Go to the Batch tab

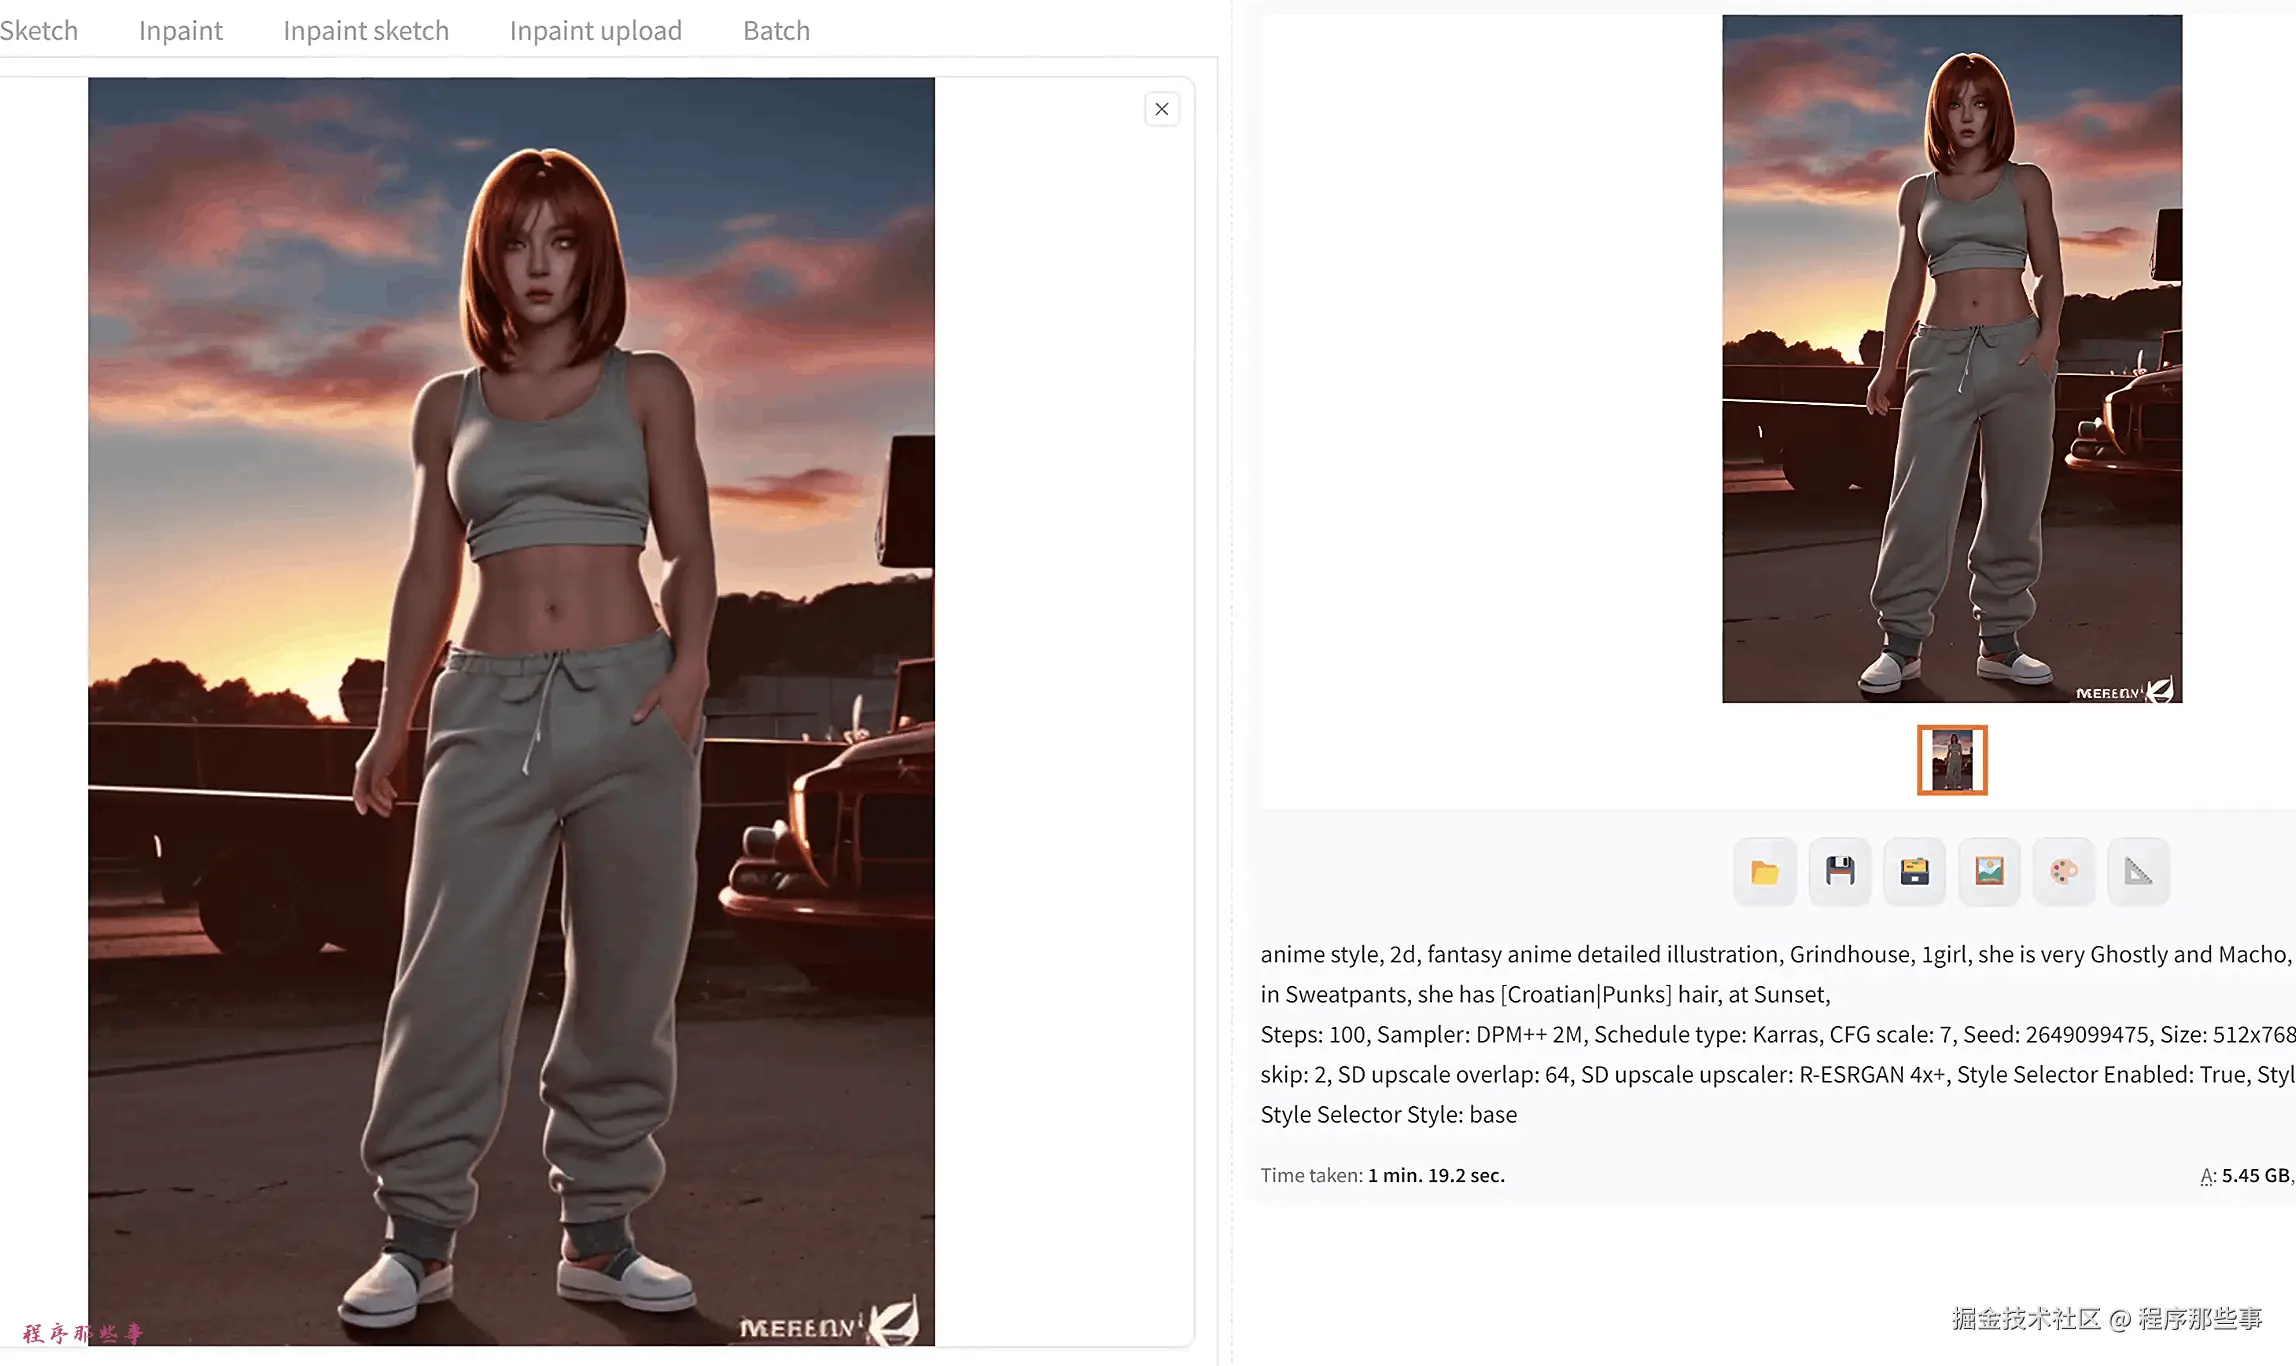pos(776,31)
